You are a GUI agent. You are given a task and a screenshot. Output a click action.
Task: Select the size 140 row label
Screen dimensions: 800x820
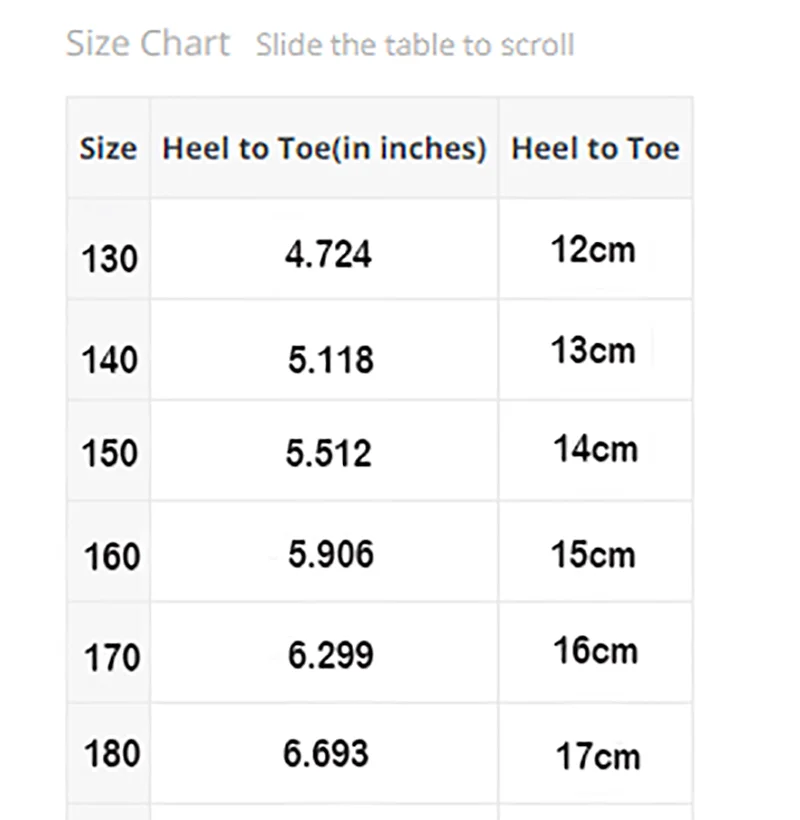click(108, 359)
